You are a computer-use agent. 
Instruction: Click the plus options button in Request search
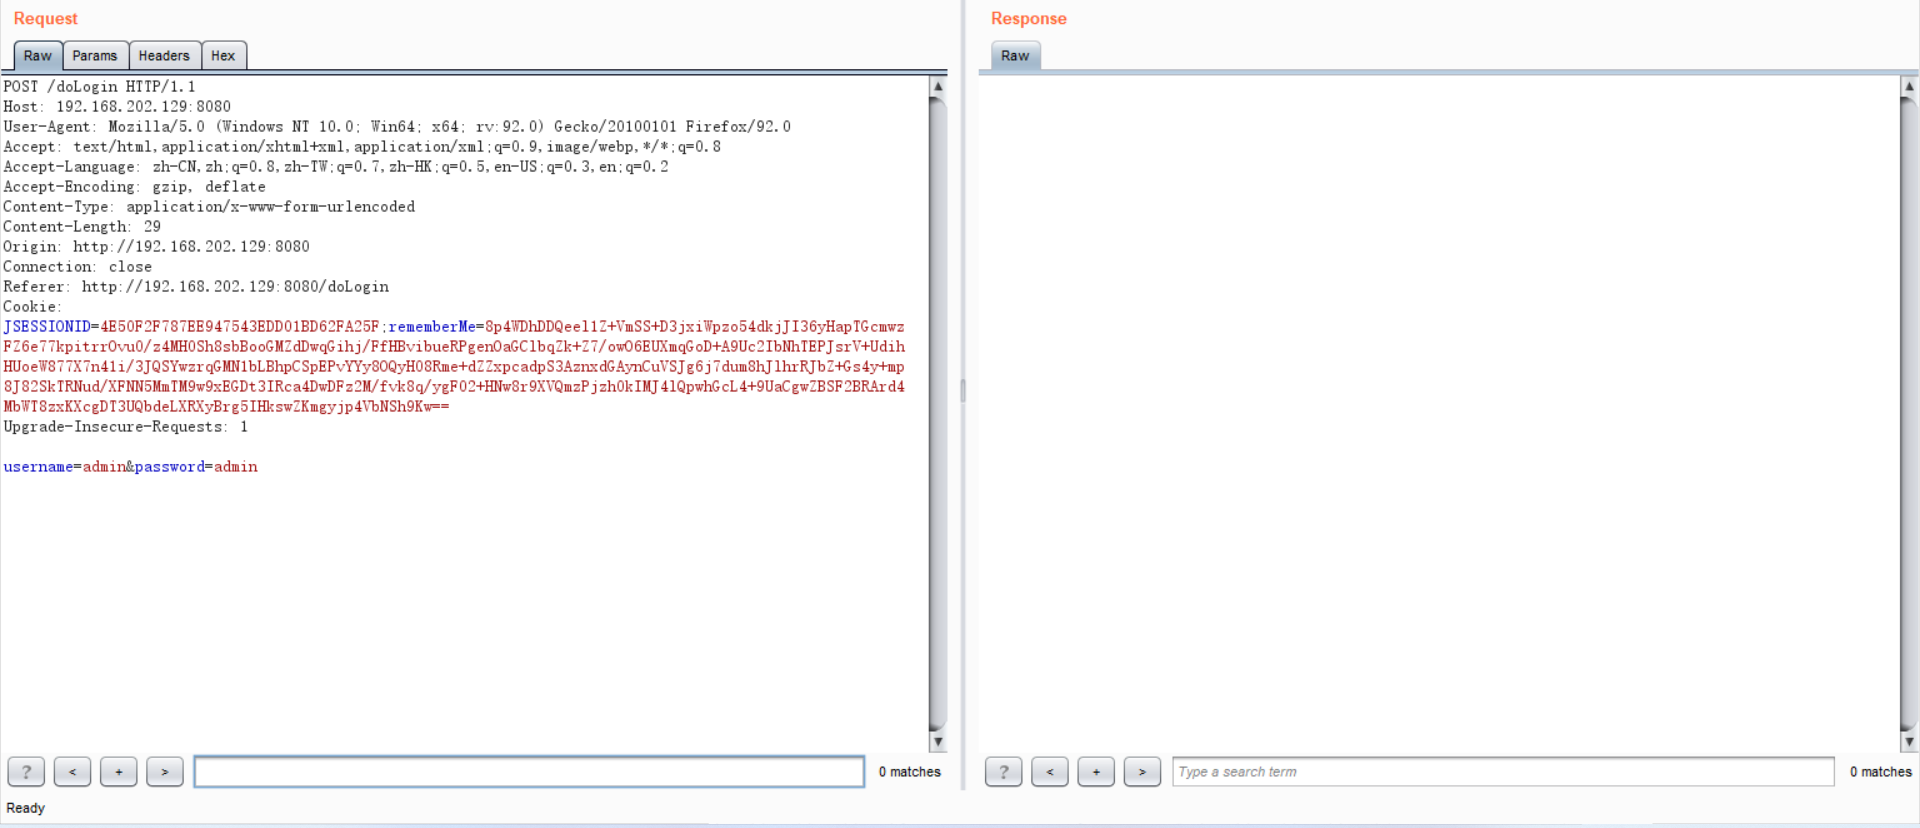[x=119, y=772]
